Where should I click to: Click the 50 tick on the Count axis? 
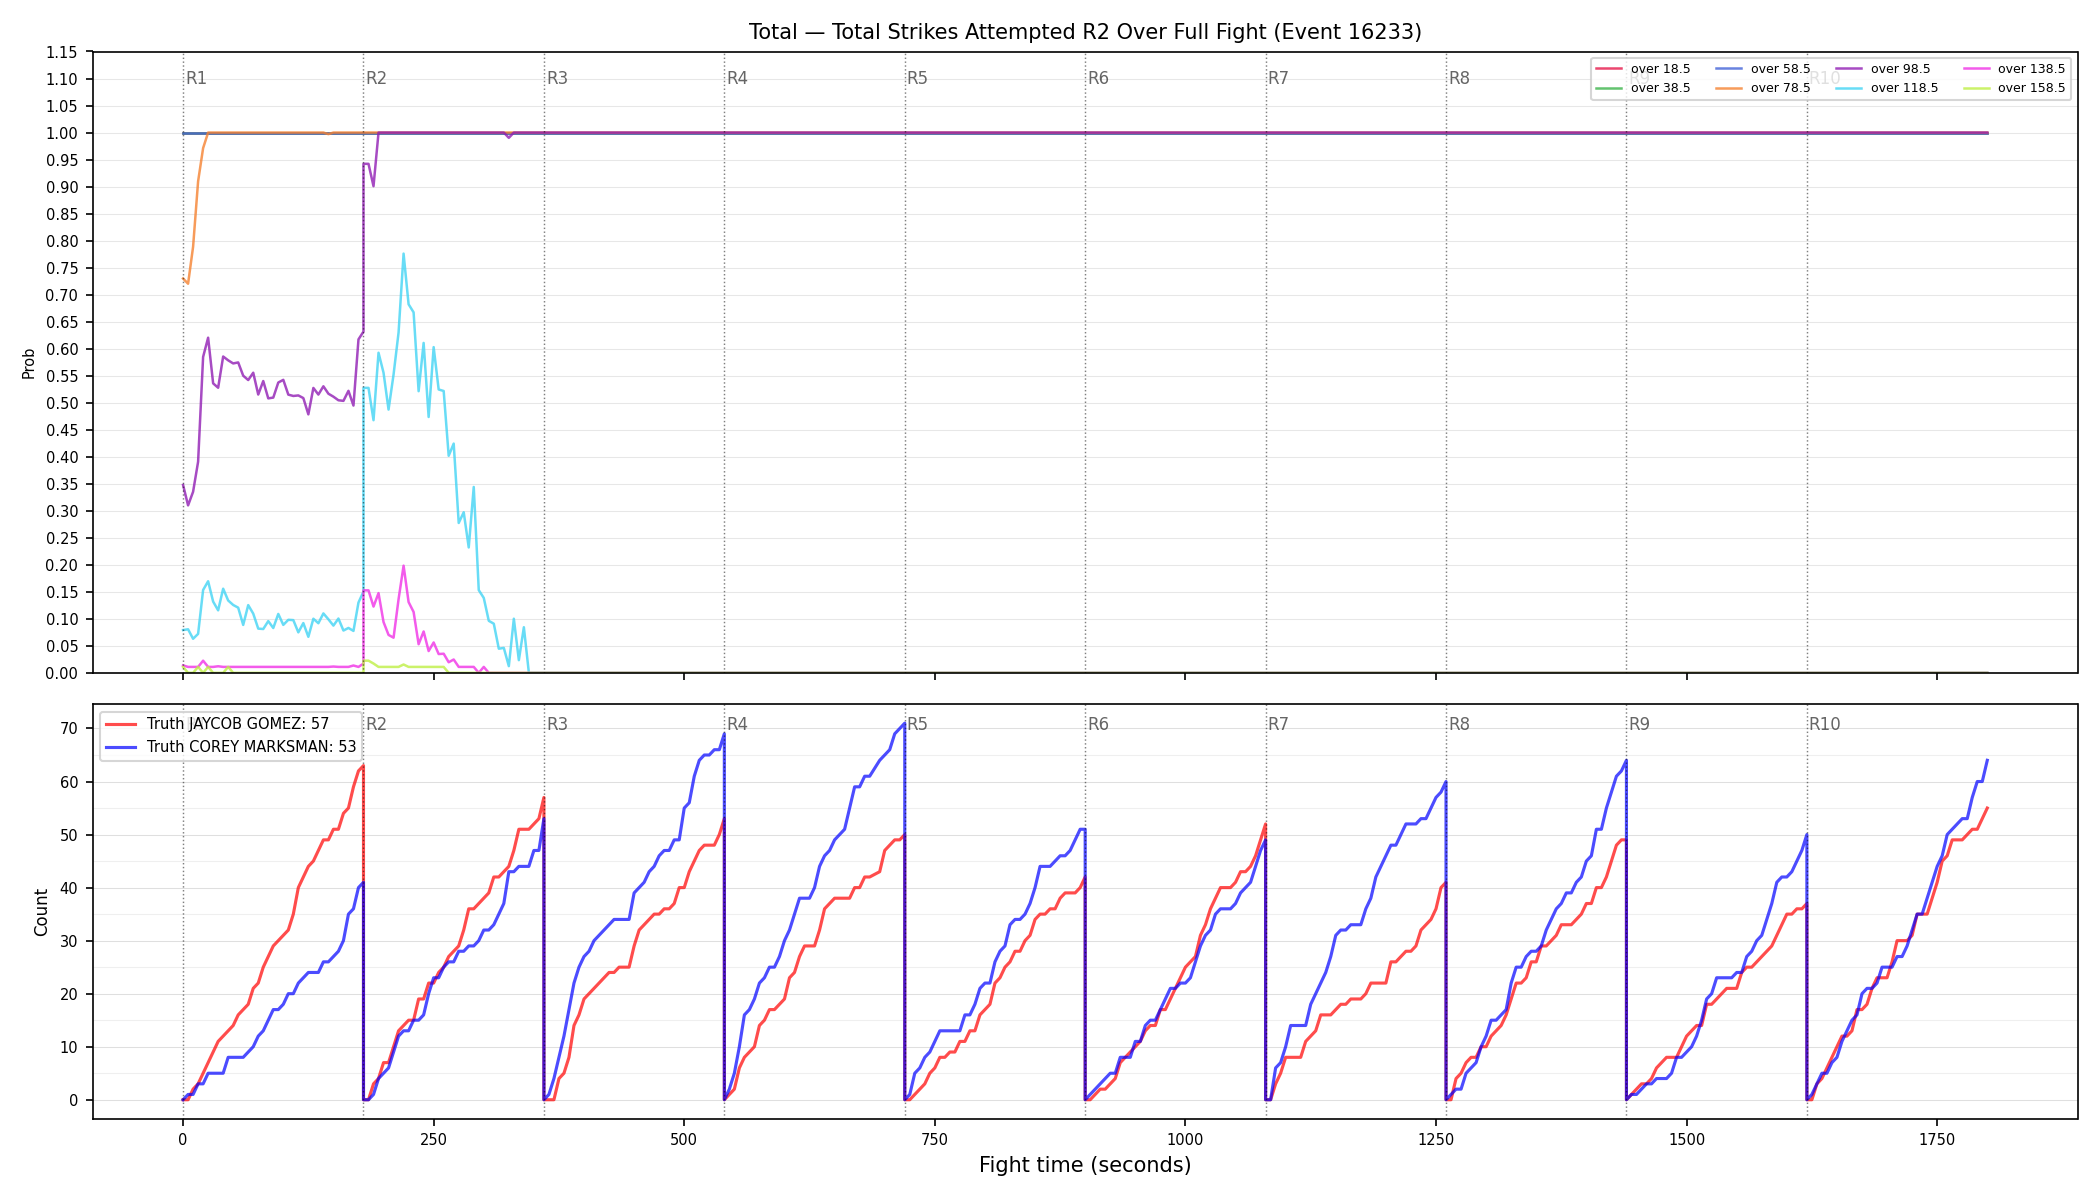68,835
